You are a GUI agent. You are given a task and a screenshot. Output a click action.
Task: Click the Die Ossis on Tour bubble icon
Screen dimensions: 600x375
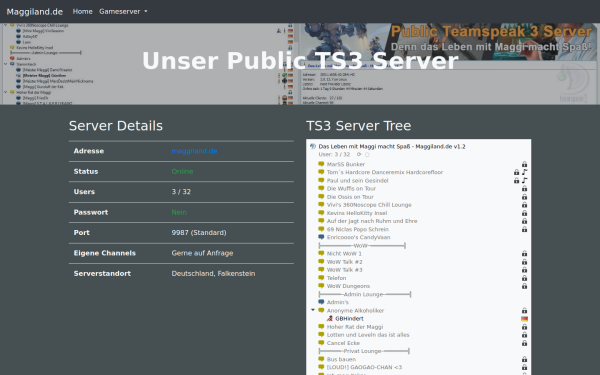pyautogui.click(x=321, y=196)
